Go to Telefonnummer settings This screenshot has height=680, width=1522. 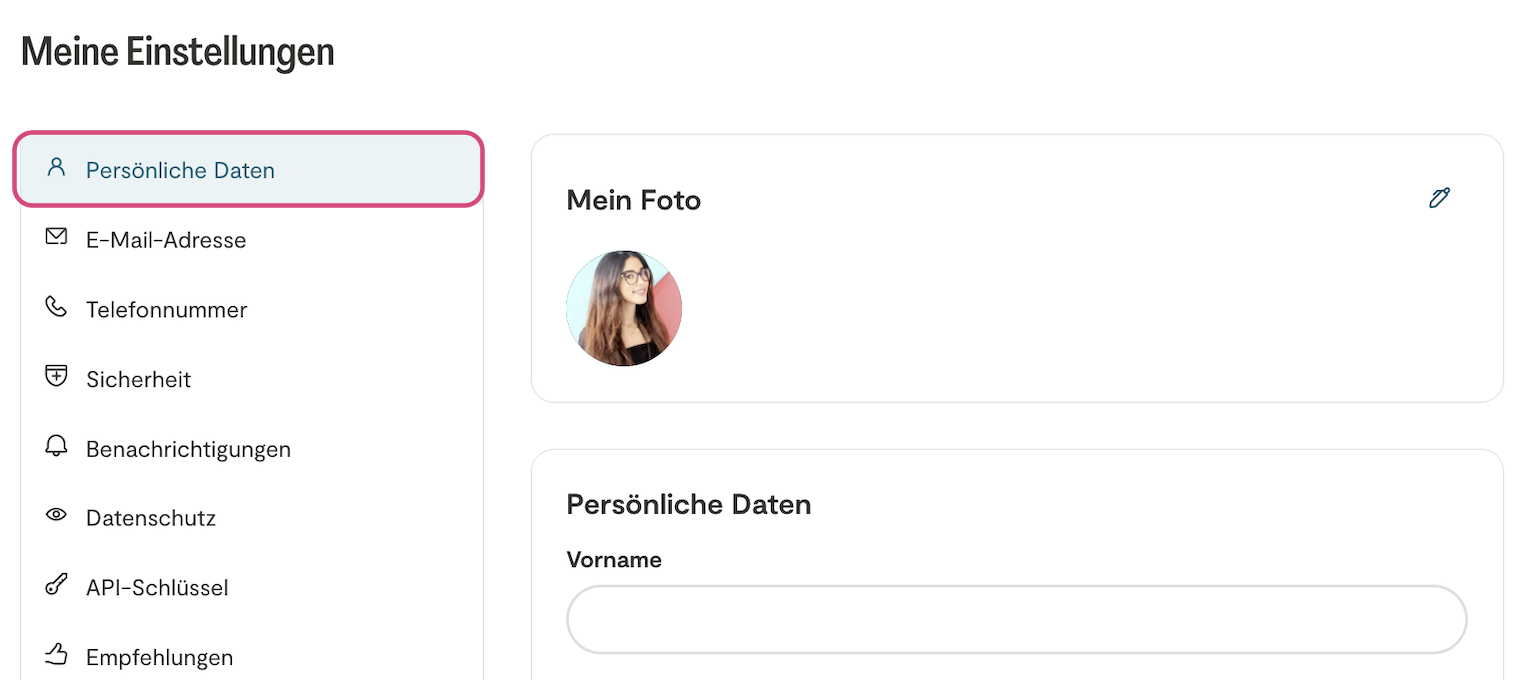(x=167, y=310)
